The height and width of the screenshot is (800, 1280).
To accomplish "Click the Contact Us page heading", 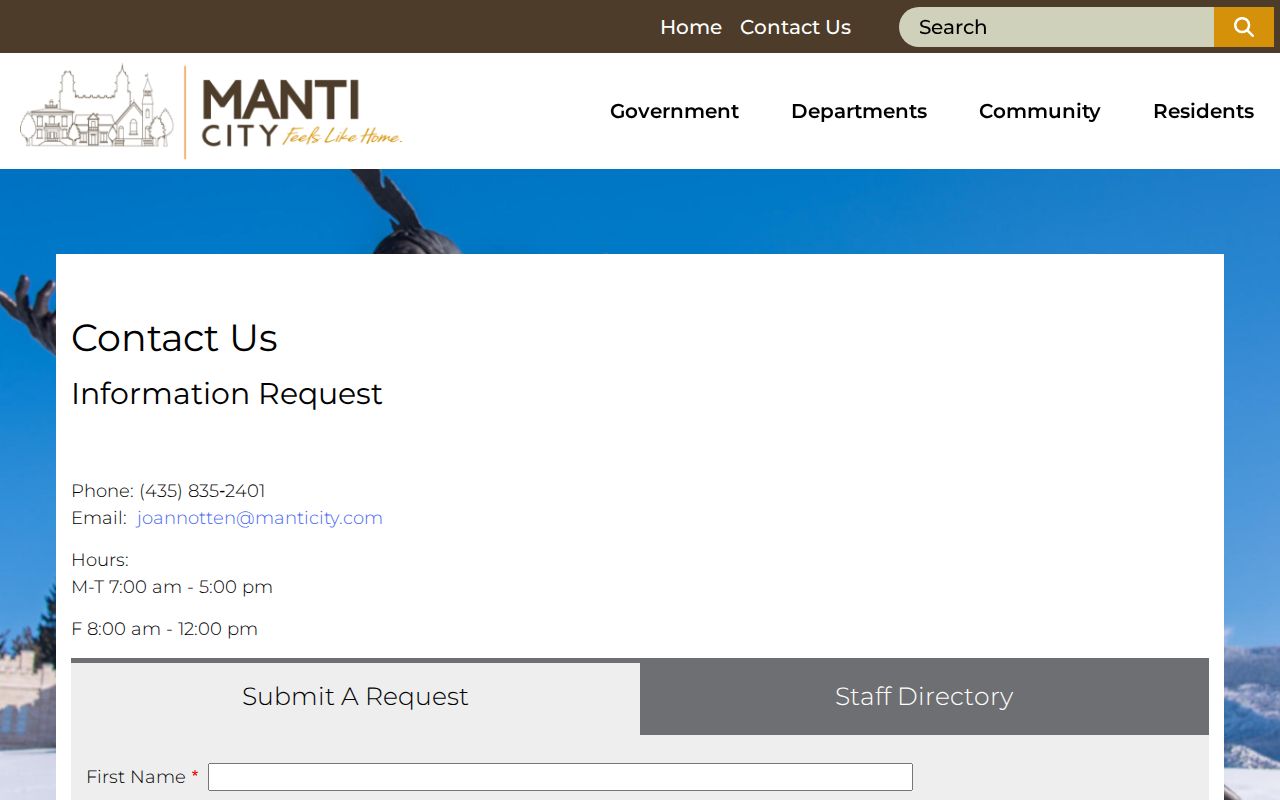I will tap(174, 338).
